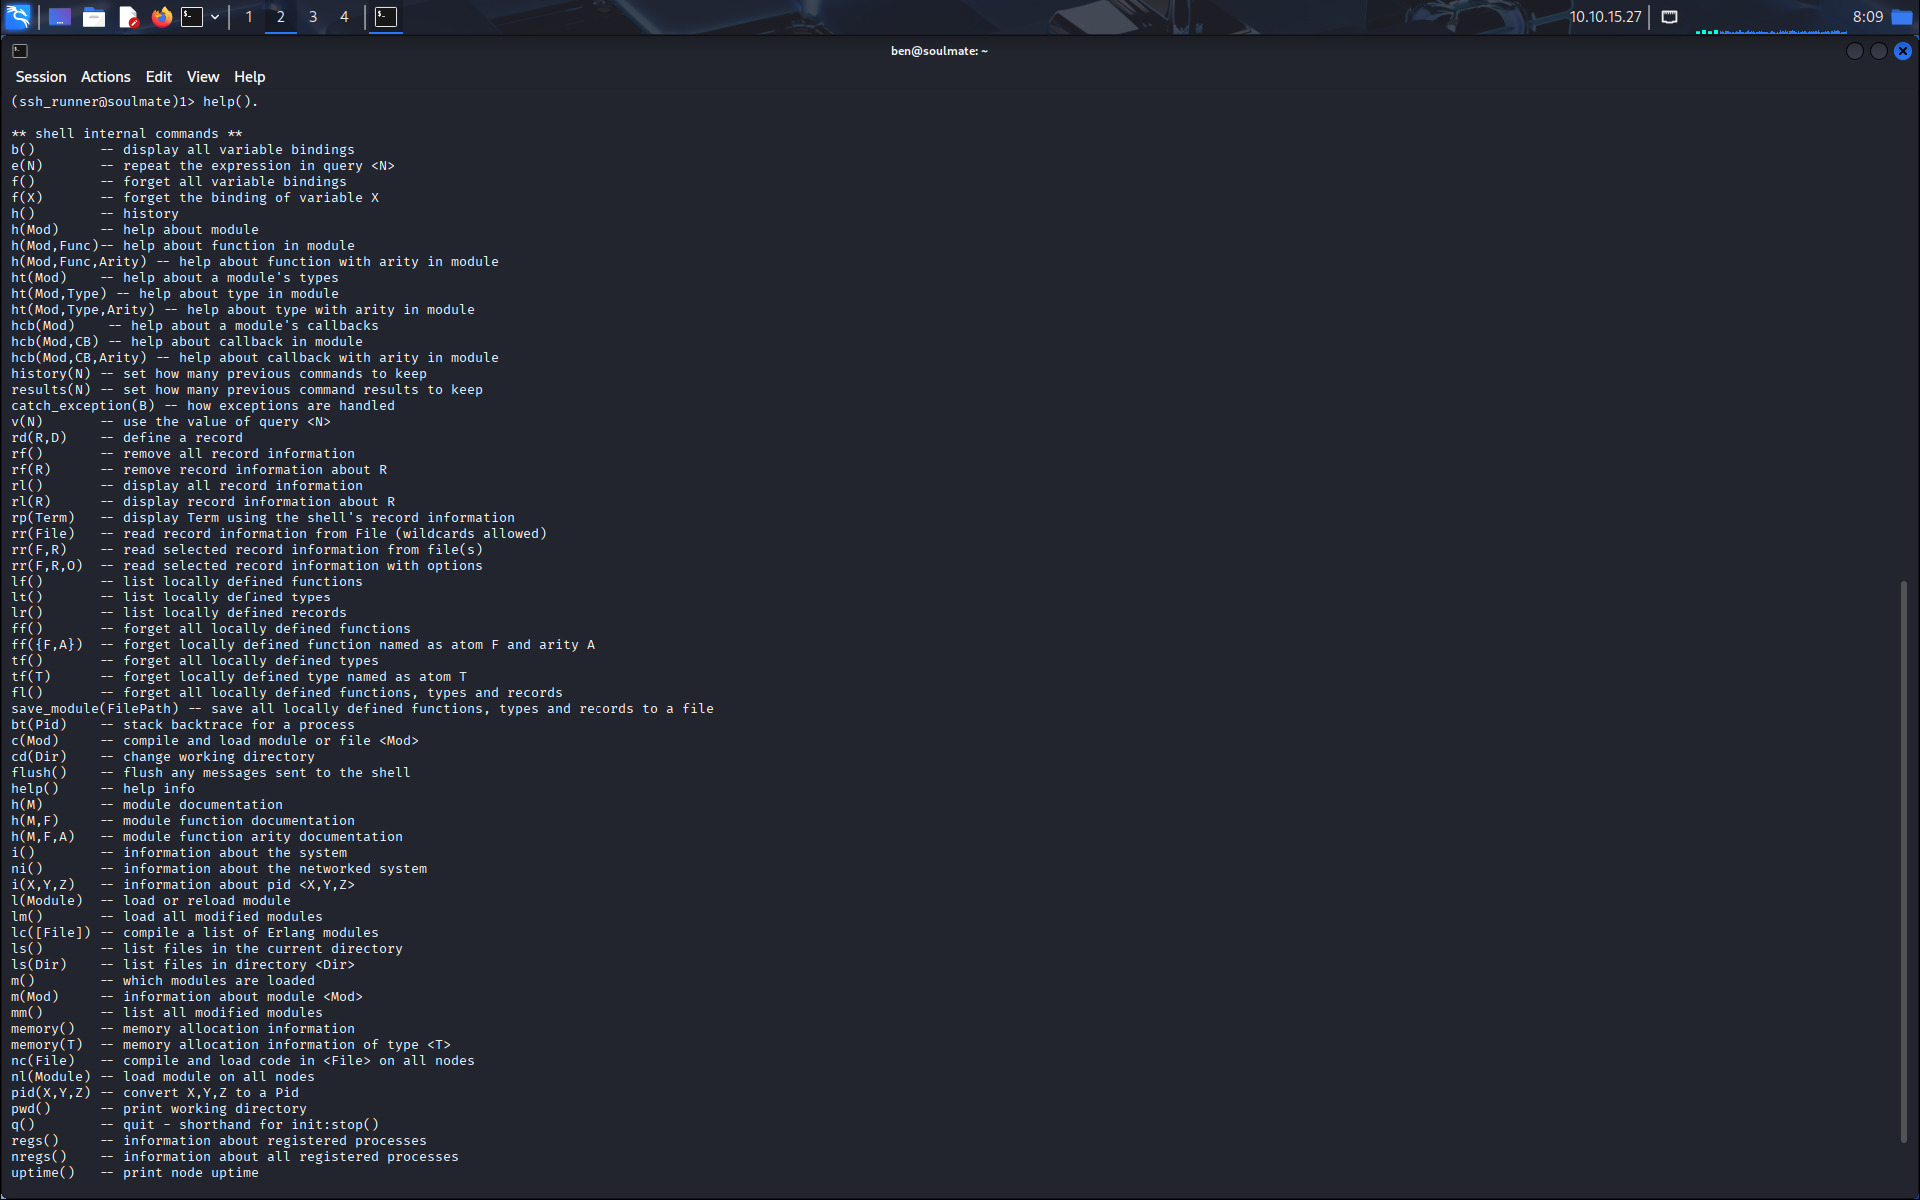This screenshot has width=1920, height=1200.
Task: Open the View menu
Action: click(202, 77)
